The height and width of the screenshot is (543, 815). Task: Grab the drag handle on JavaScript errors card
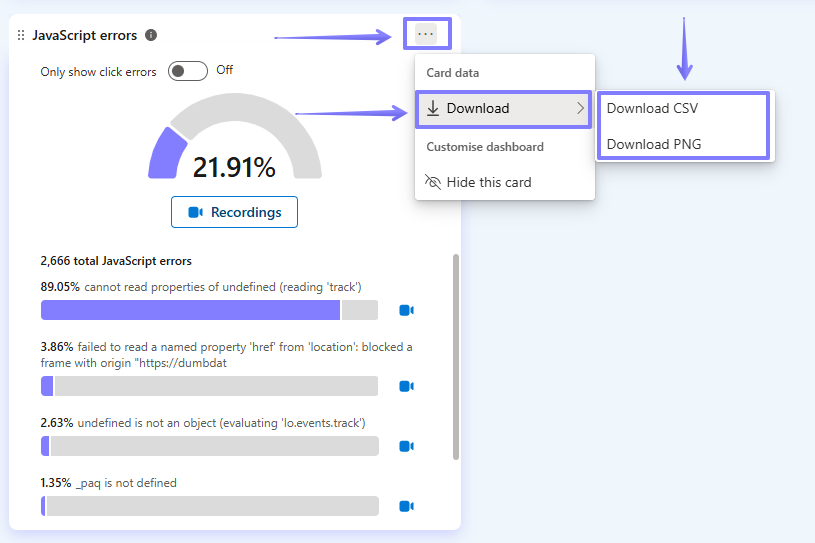[21, 35]
